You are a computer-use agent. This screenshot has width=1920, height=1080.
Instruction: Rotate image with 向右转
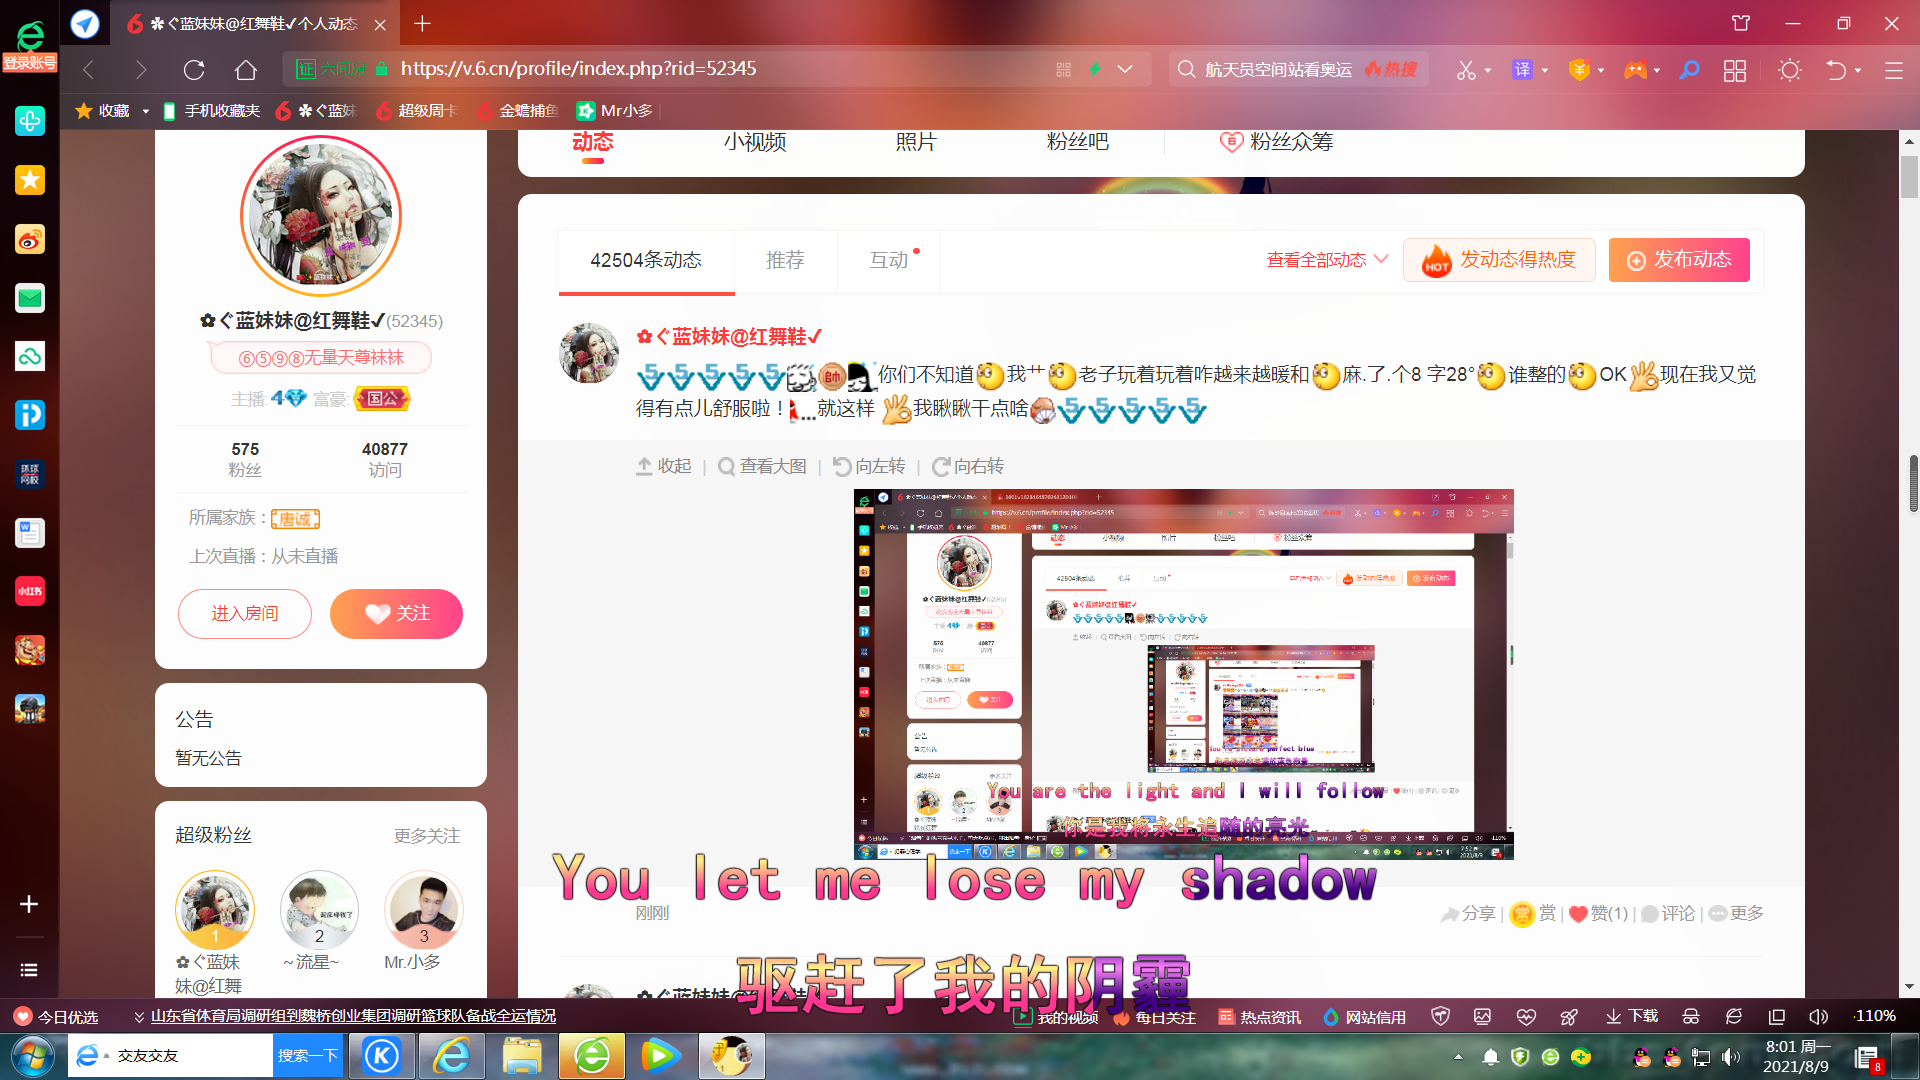(968, 466)
